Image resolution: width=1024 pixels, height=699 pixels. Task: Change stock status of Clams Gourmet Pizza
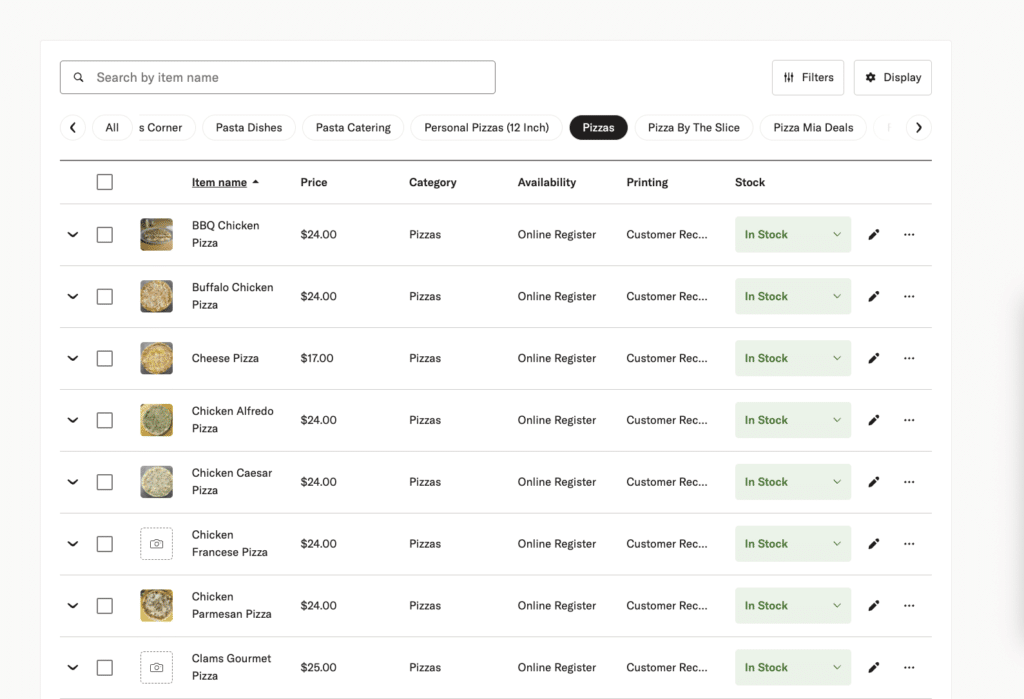click(792, 667)
